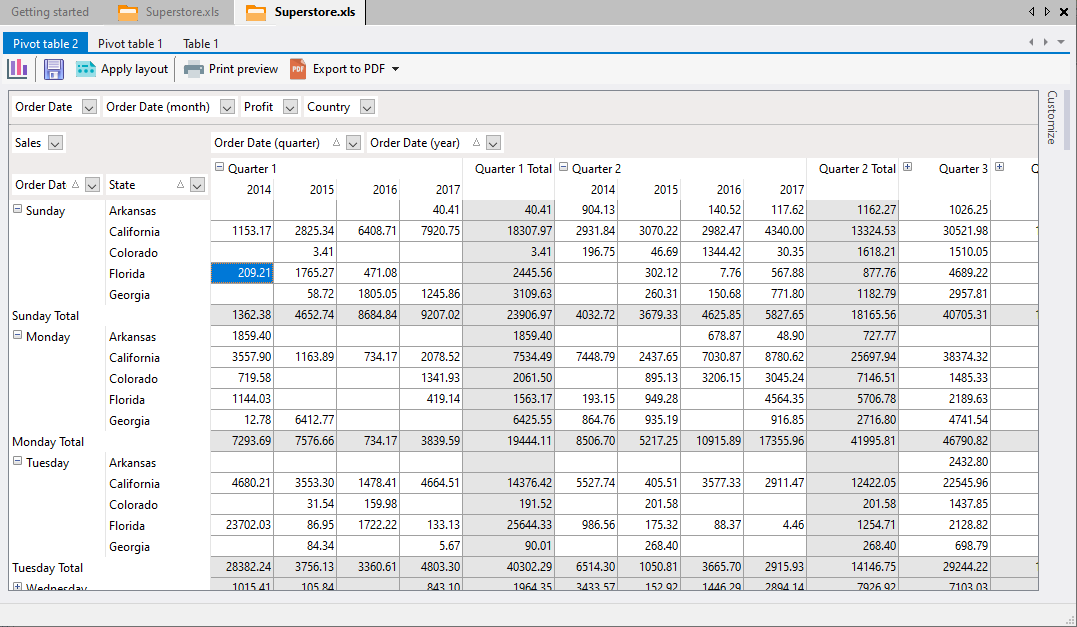This screenshot has height=627, width=1077.
Task: Click the Apply layout icon
Action: point(86,69)
